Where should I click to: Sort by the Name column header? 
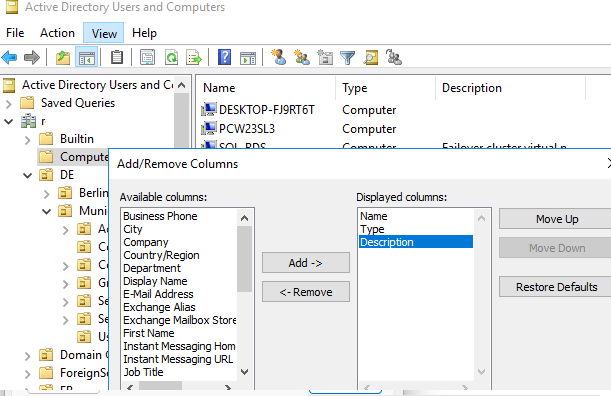point(267,88)
